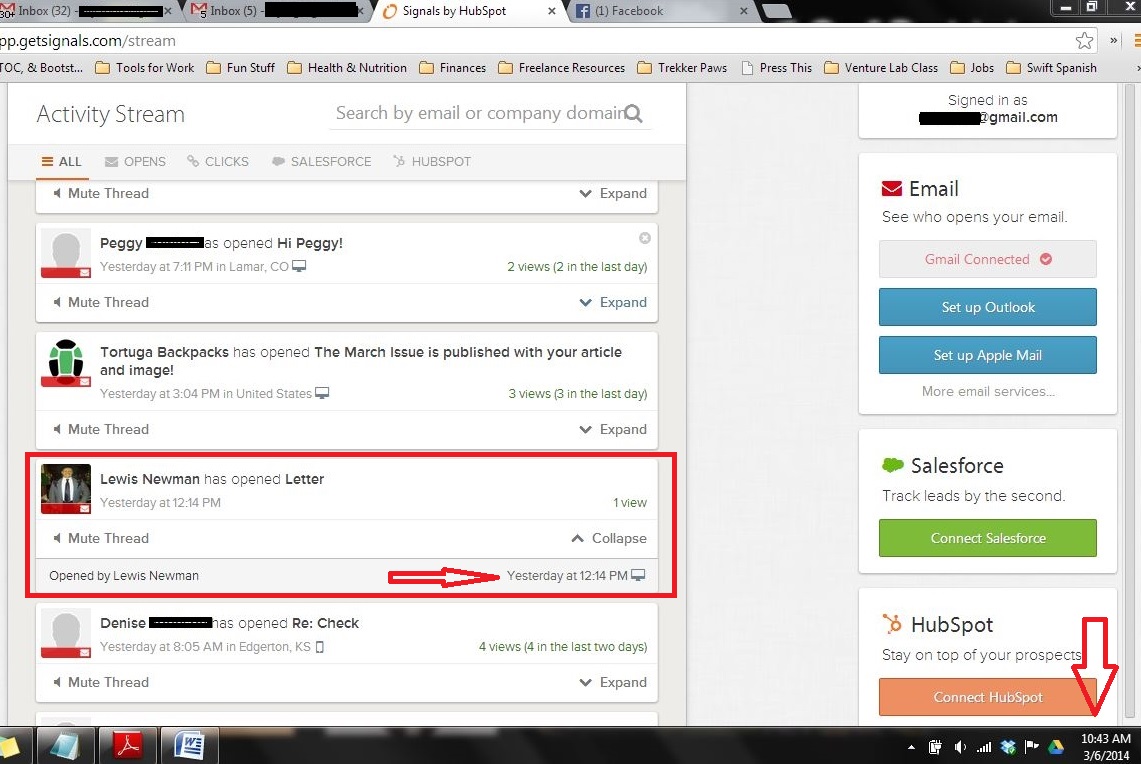Filter the stream by OPENS
Screen dimensions: 1141x764
[x=135, y=162]
